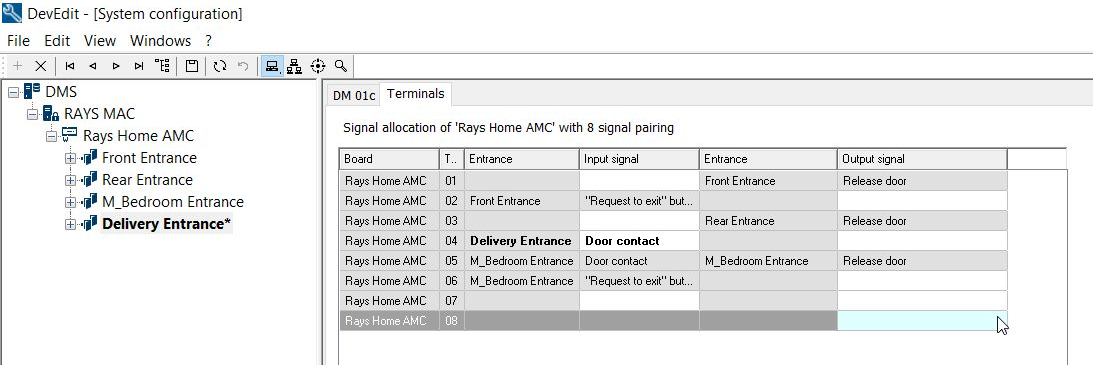Click the delete X toolbar icon
The image size is (1093, 365).
click(40, 66)
